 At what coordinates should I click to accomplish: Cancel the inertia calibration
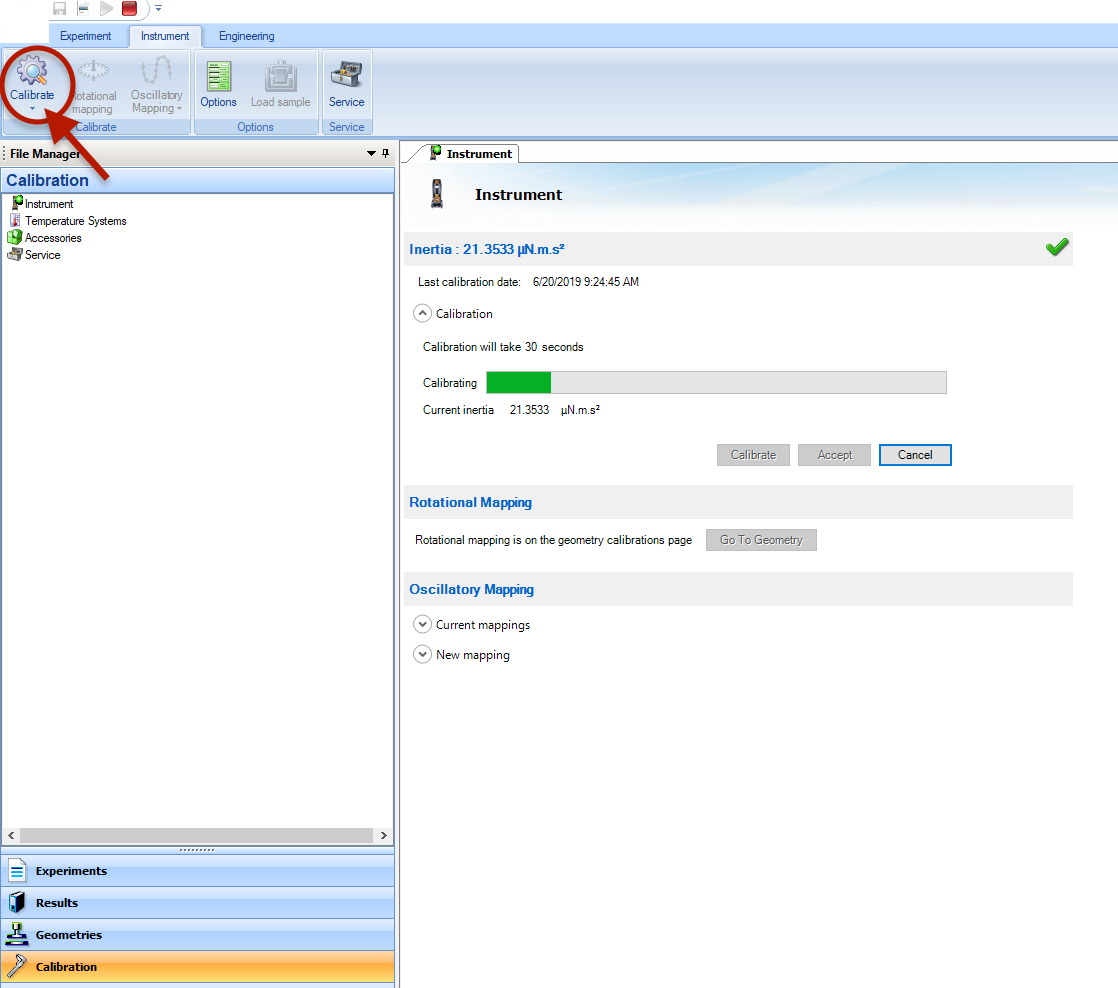click(915, 455)
